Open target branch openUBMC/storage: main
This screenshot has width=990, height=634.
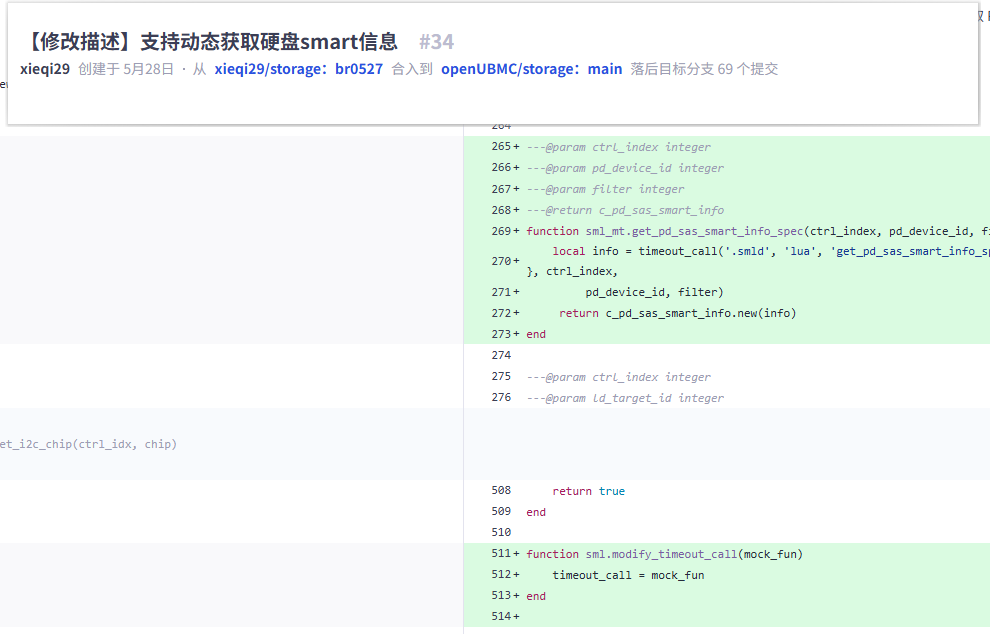click(532, 69)
